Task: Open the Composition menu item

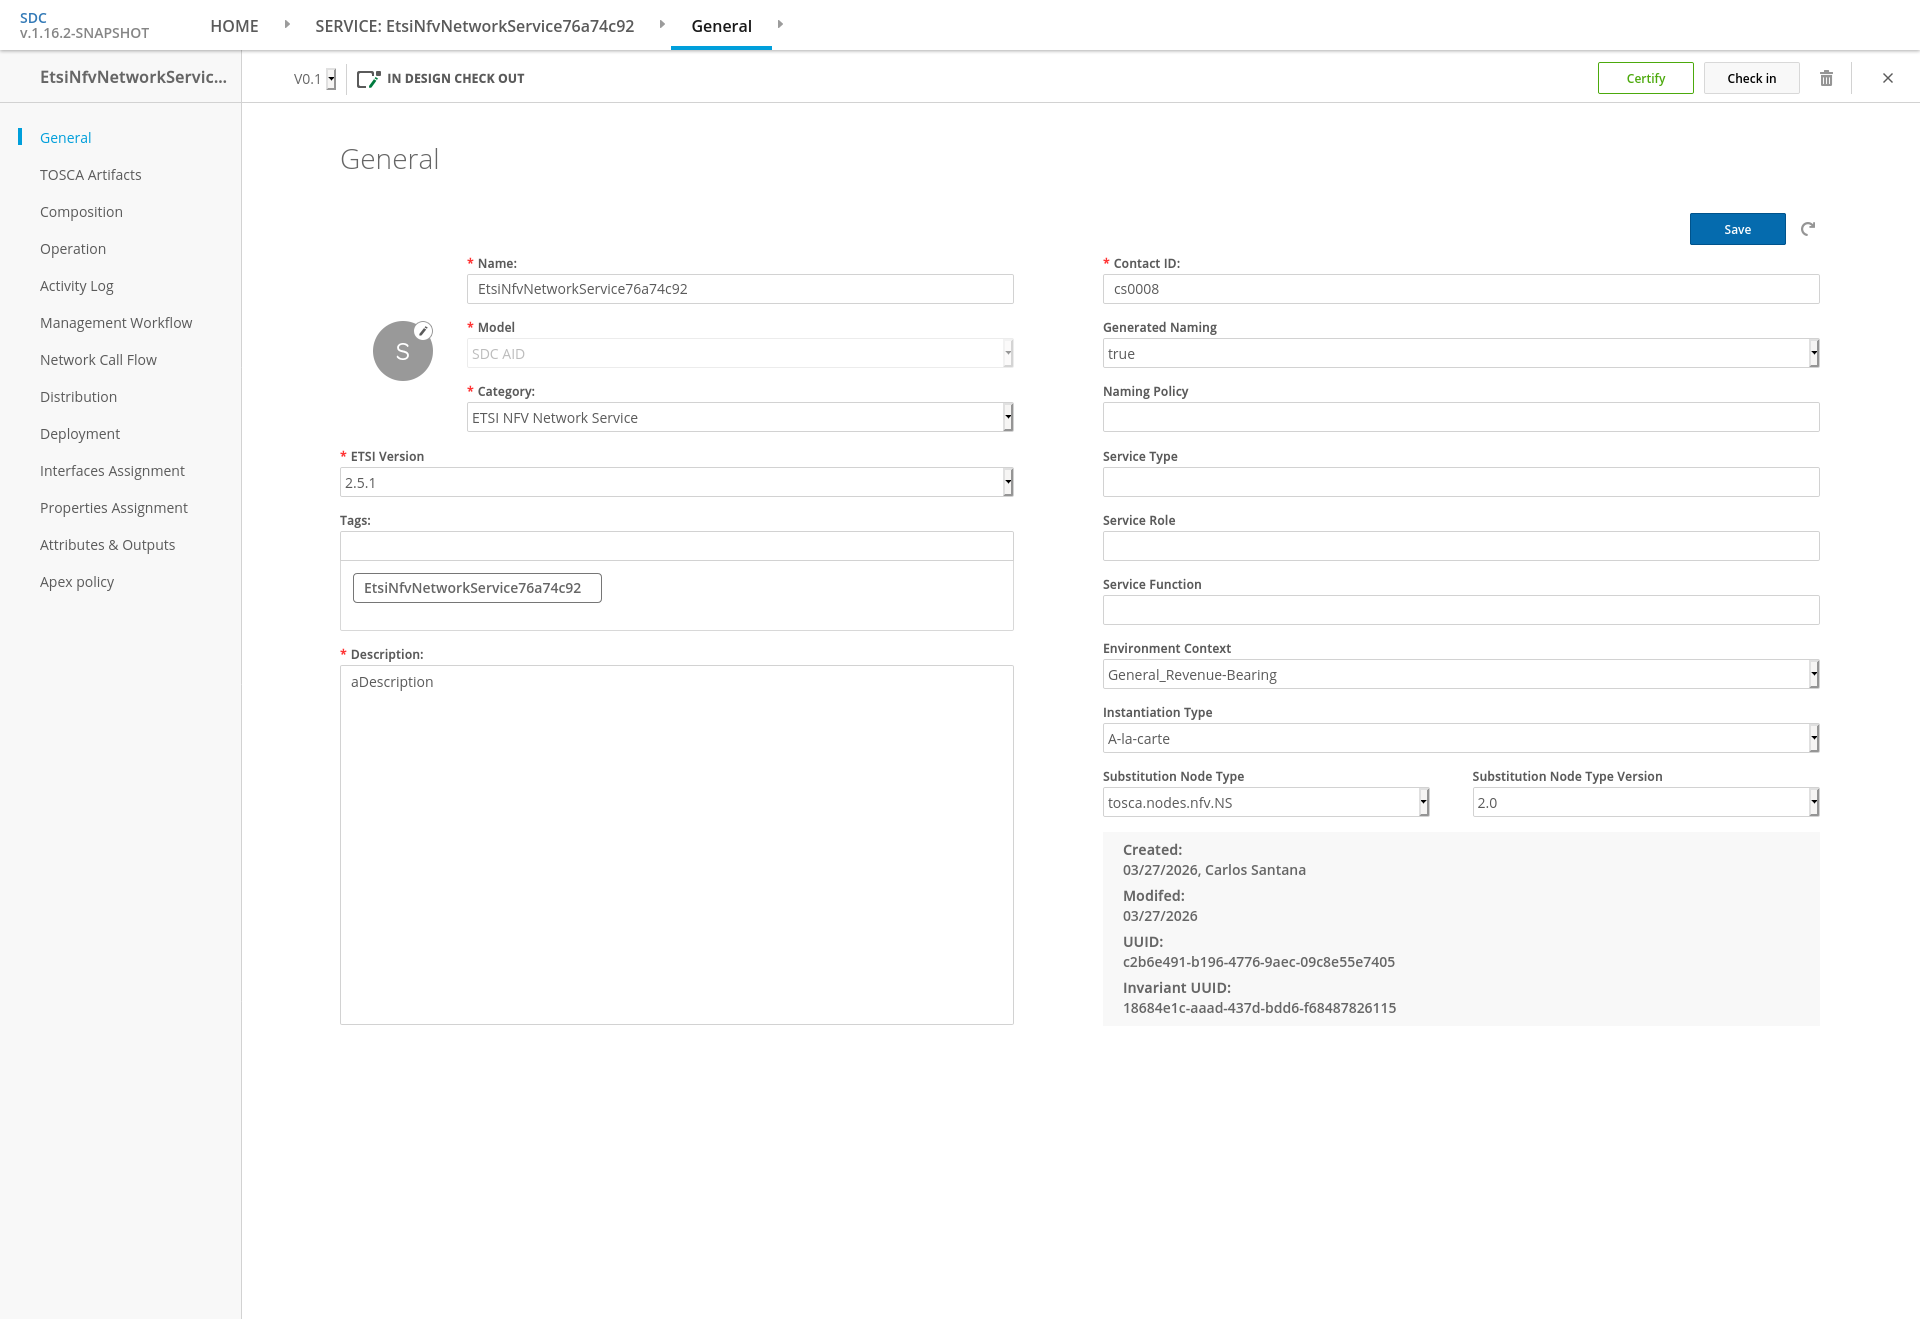Action: click(81, 212)
